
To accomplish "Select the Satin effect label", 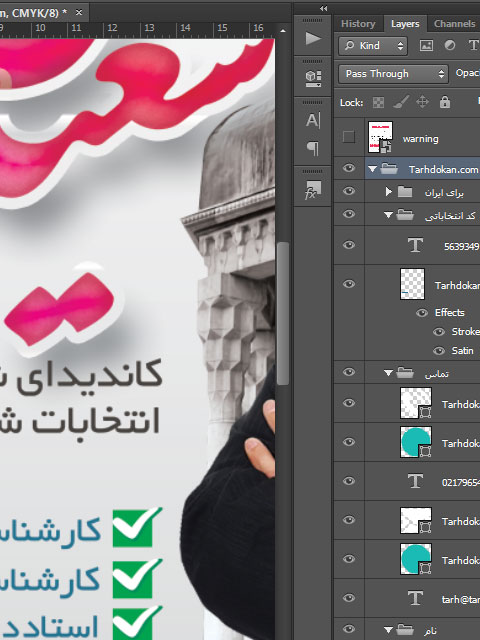I will click(x=462, y=351).
